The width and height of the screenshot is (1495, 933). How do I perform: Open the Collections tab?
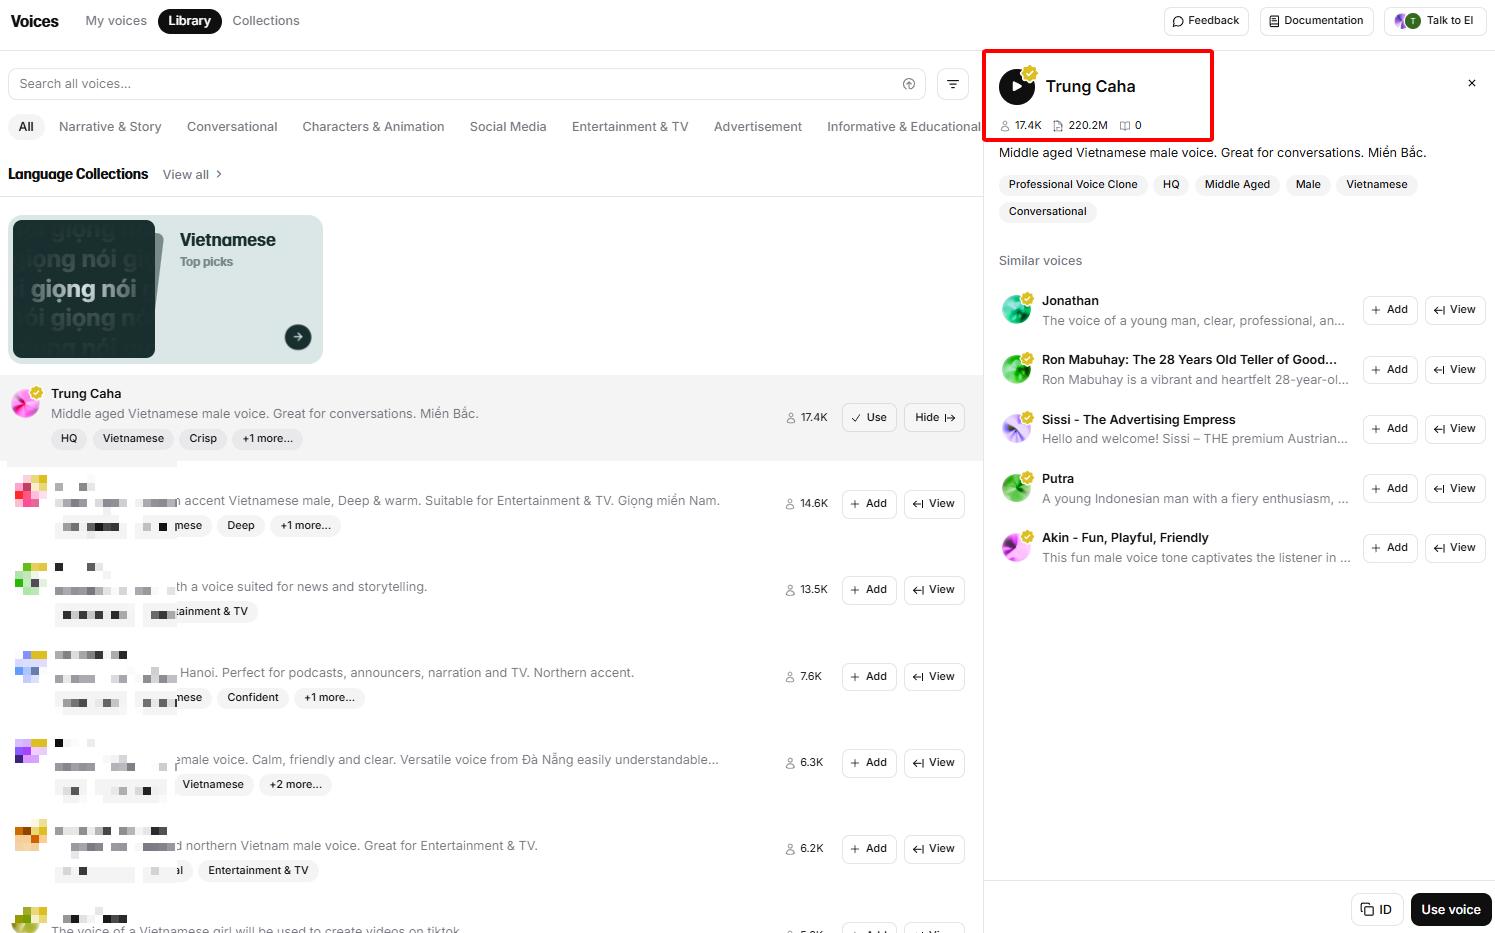pyautogui.click(x=266, y=21)
